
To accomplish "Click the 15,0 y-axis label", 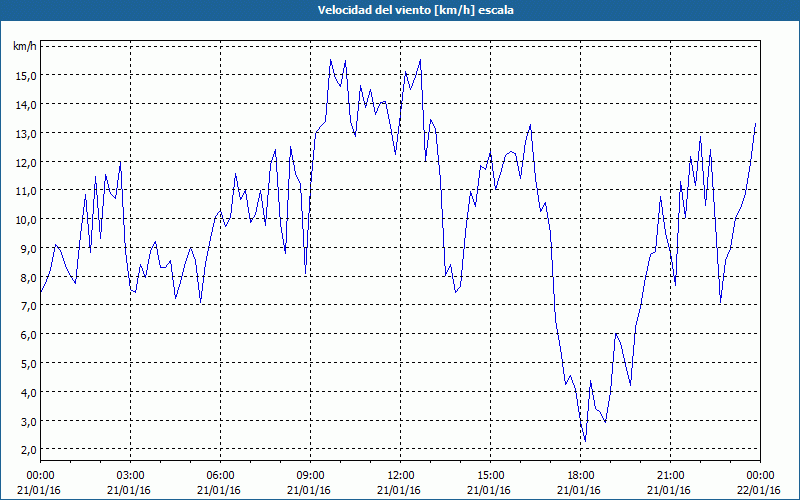I will click(x=26, y=76).
